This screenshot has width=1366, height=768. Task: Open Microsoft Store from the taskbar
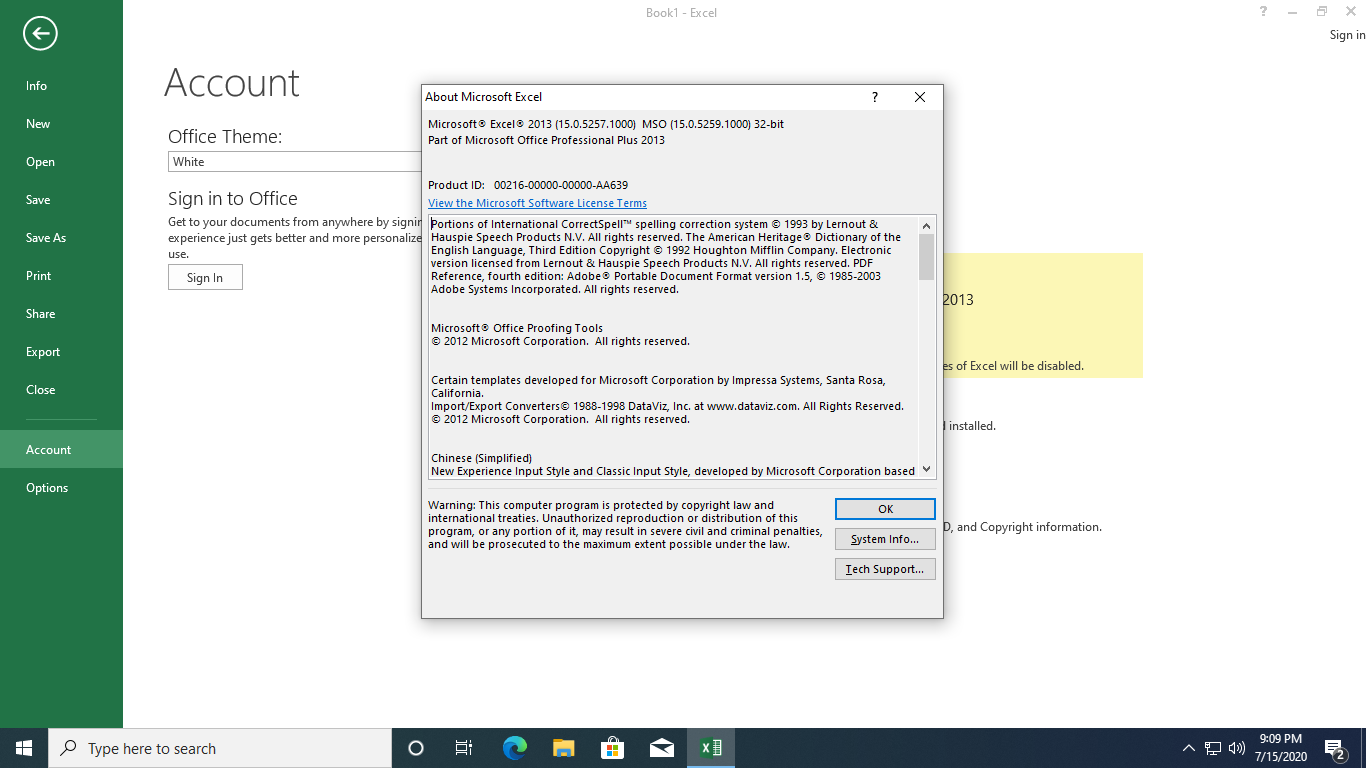click(612, 748)
